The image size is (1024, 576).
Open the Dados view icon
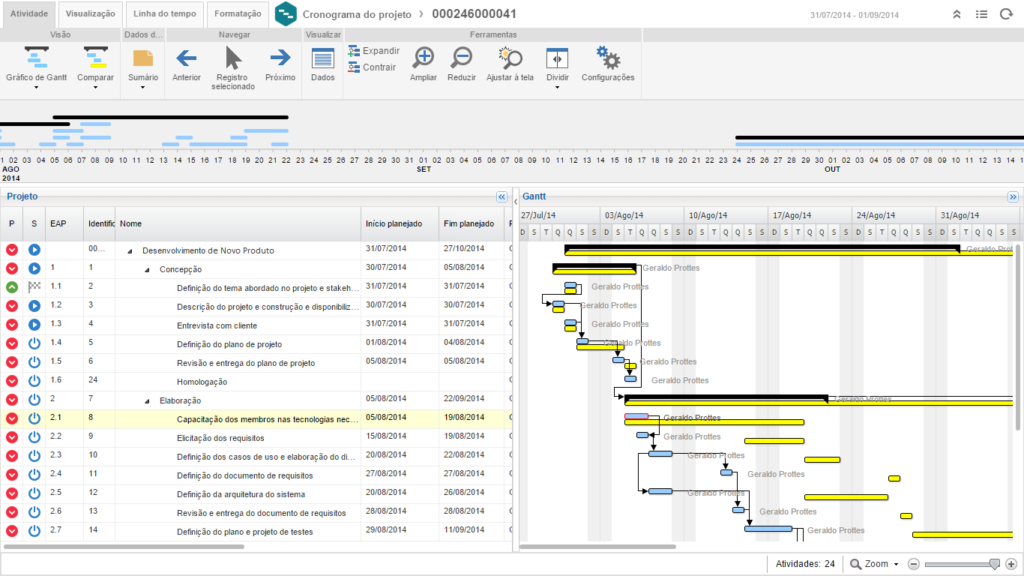pyautogui.click(x=323, y=59)
